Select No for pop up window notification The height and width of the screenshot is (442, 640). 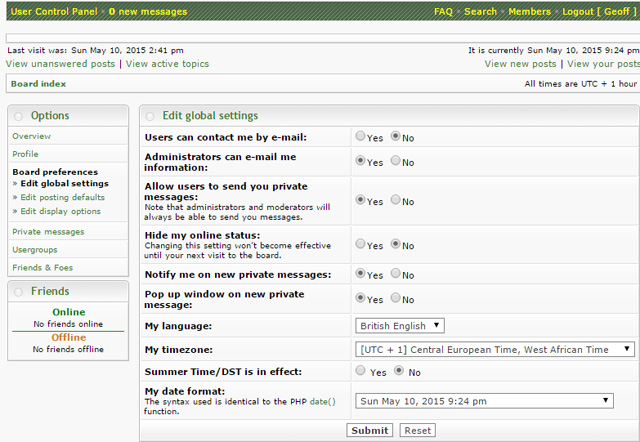pyautogui.click(x=396, y=299)
